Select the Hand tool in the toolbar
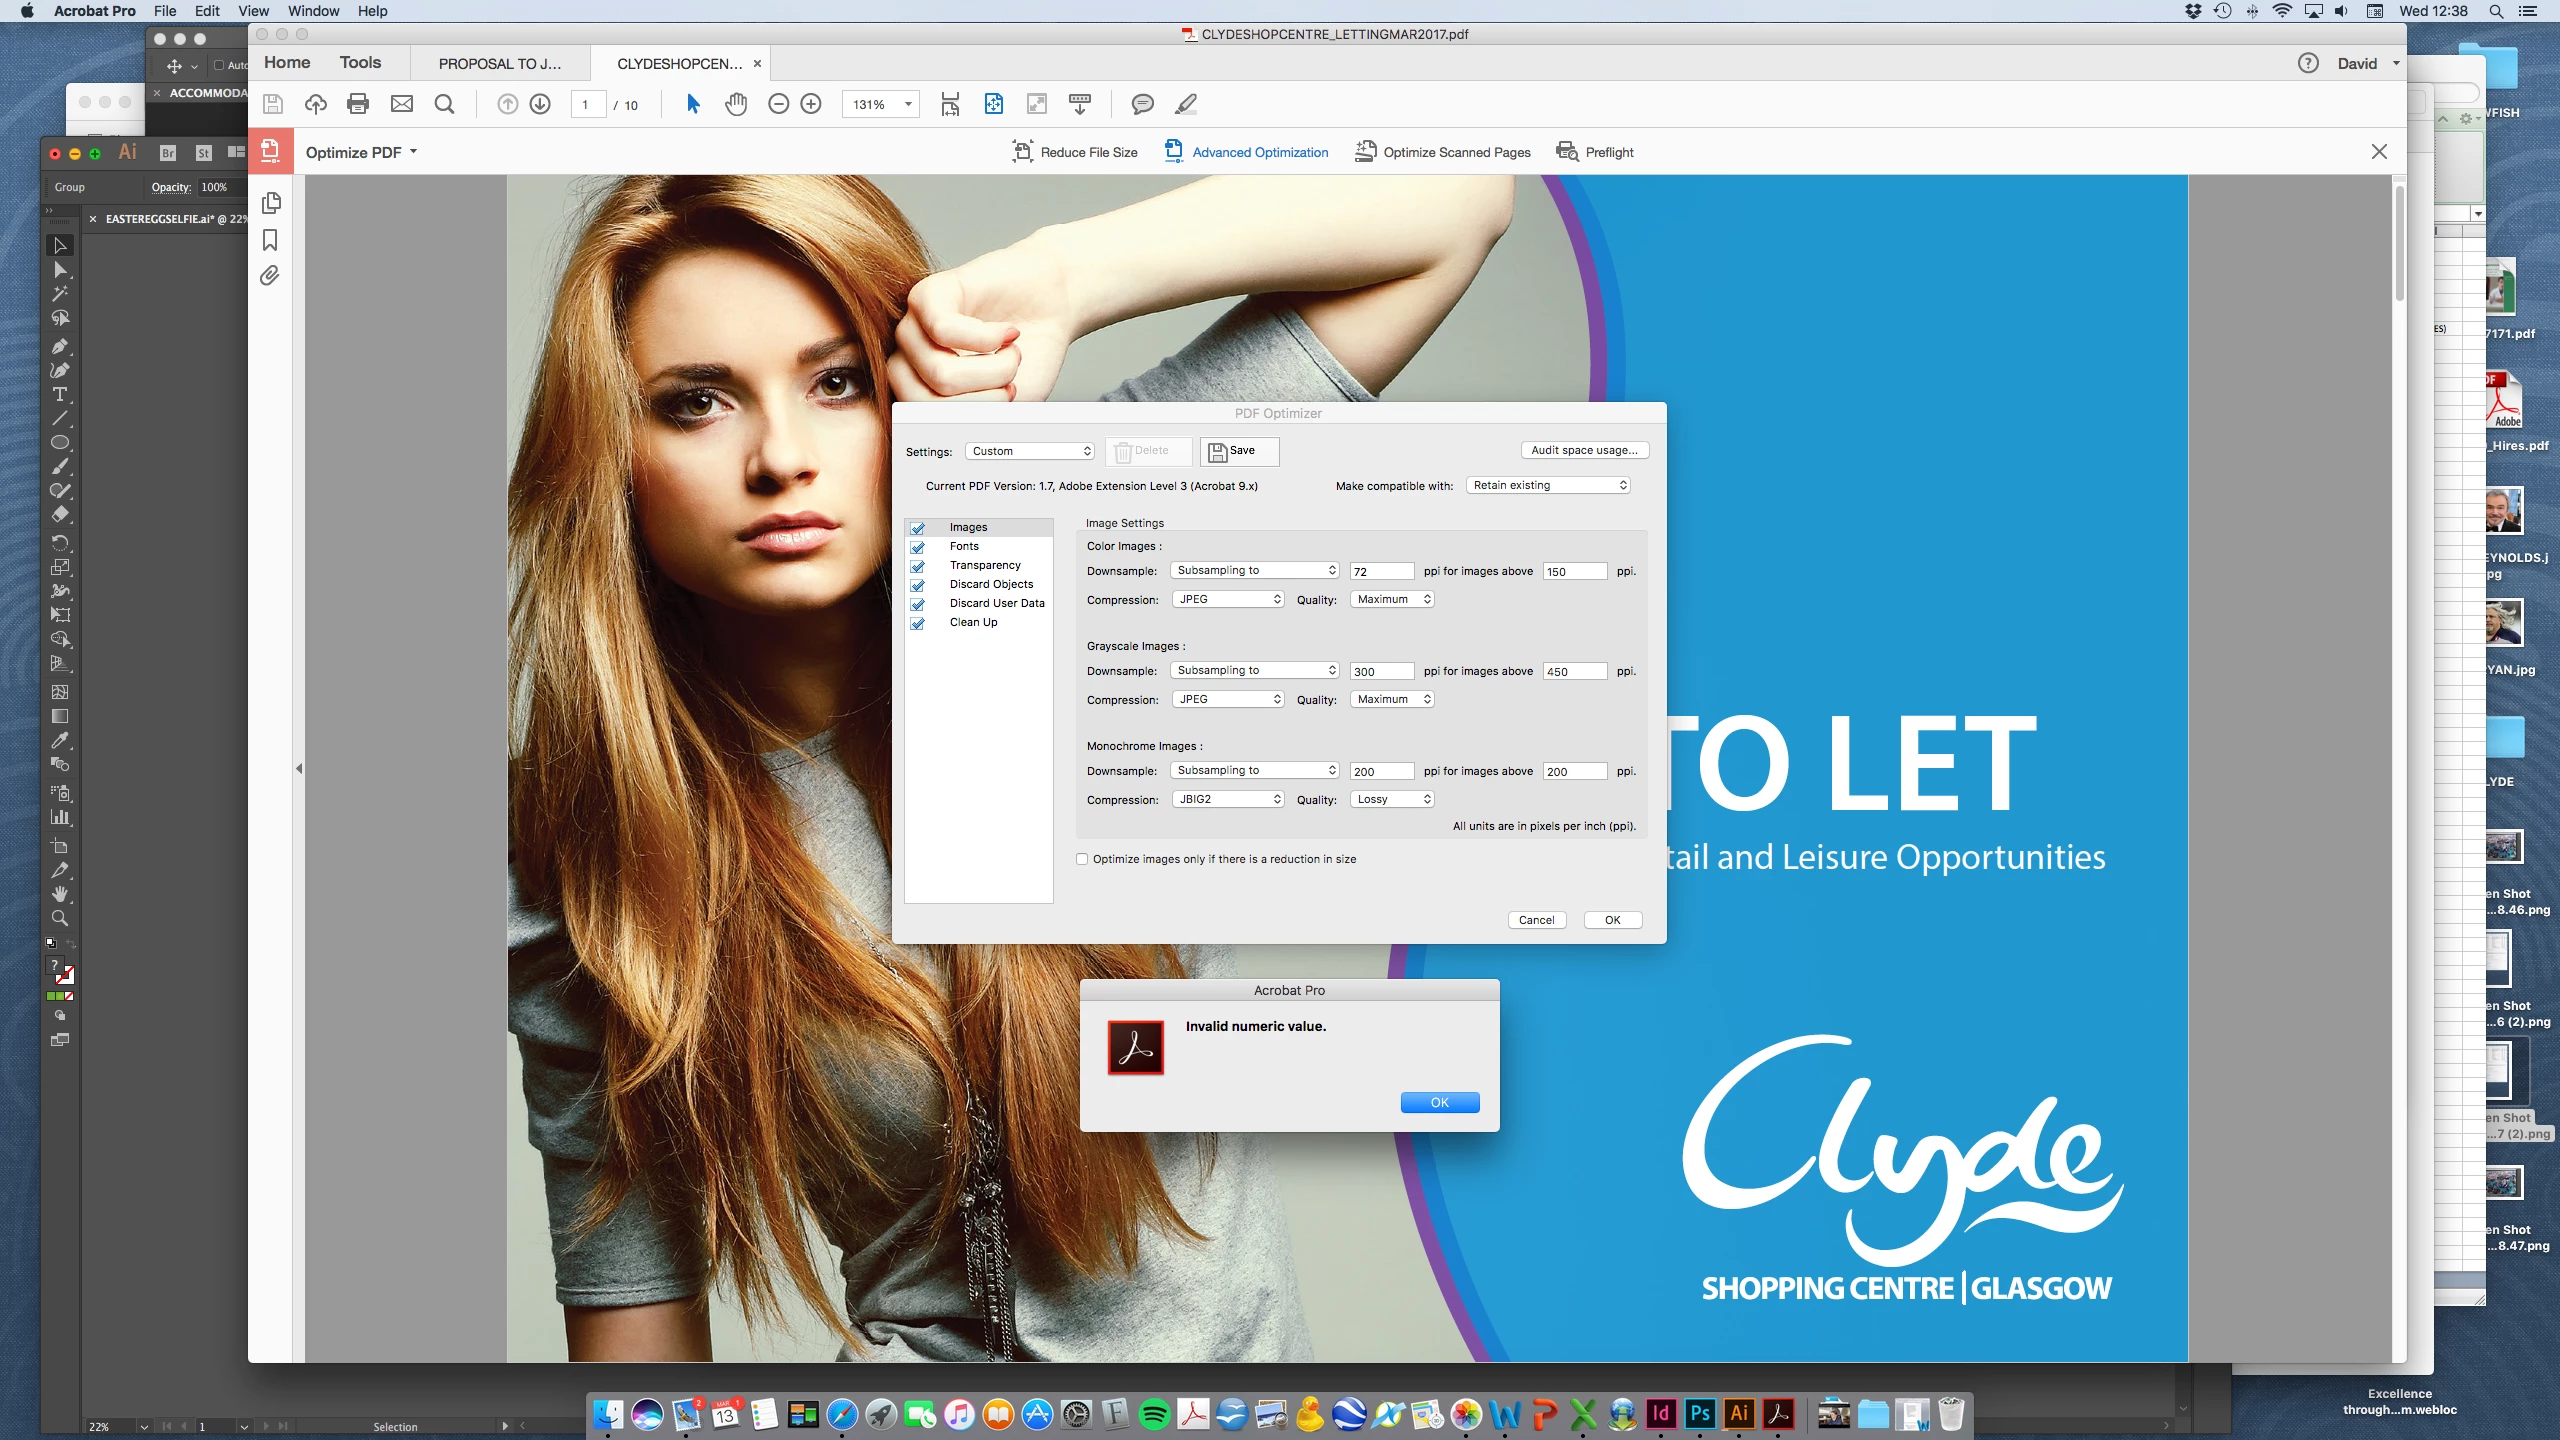The height and width of the screenshot is (1440, 2560). tap(736, 104)
